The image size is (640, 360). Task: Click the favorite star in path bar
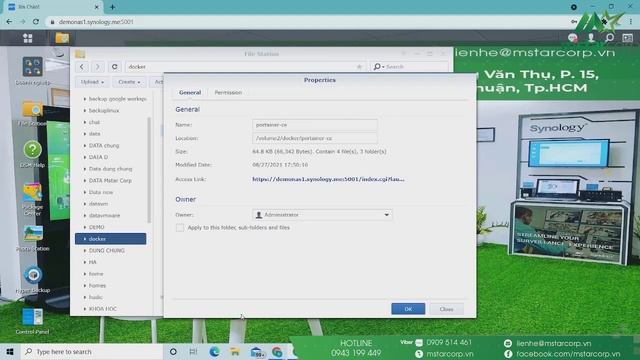click(359, 67)
